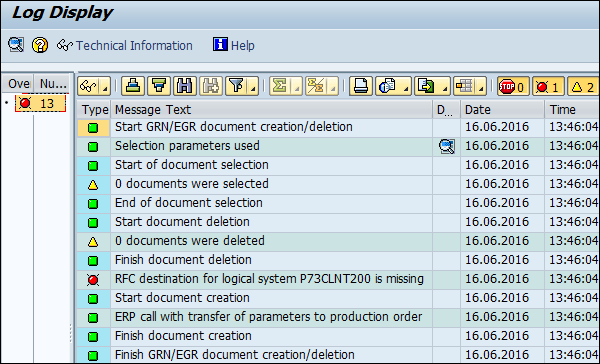Click the Find Next icon
The height and width of the screenshot is (364, 600).
[x=211, y=86]
